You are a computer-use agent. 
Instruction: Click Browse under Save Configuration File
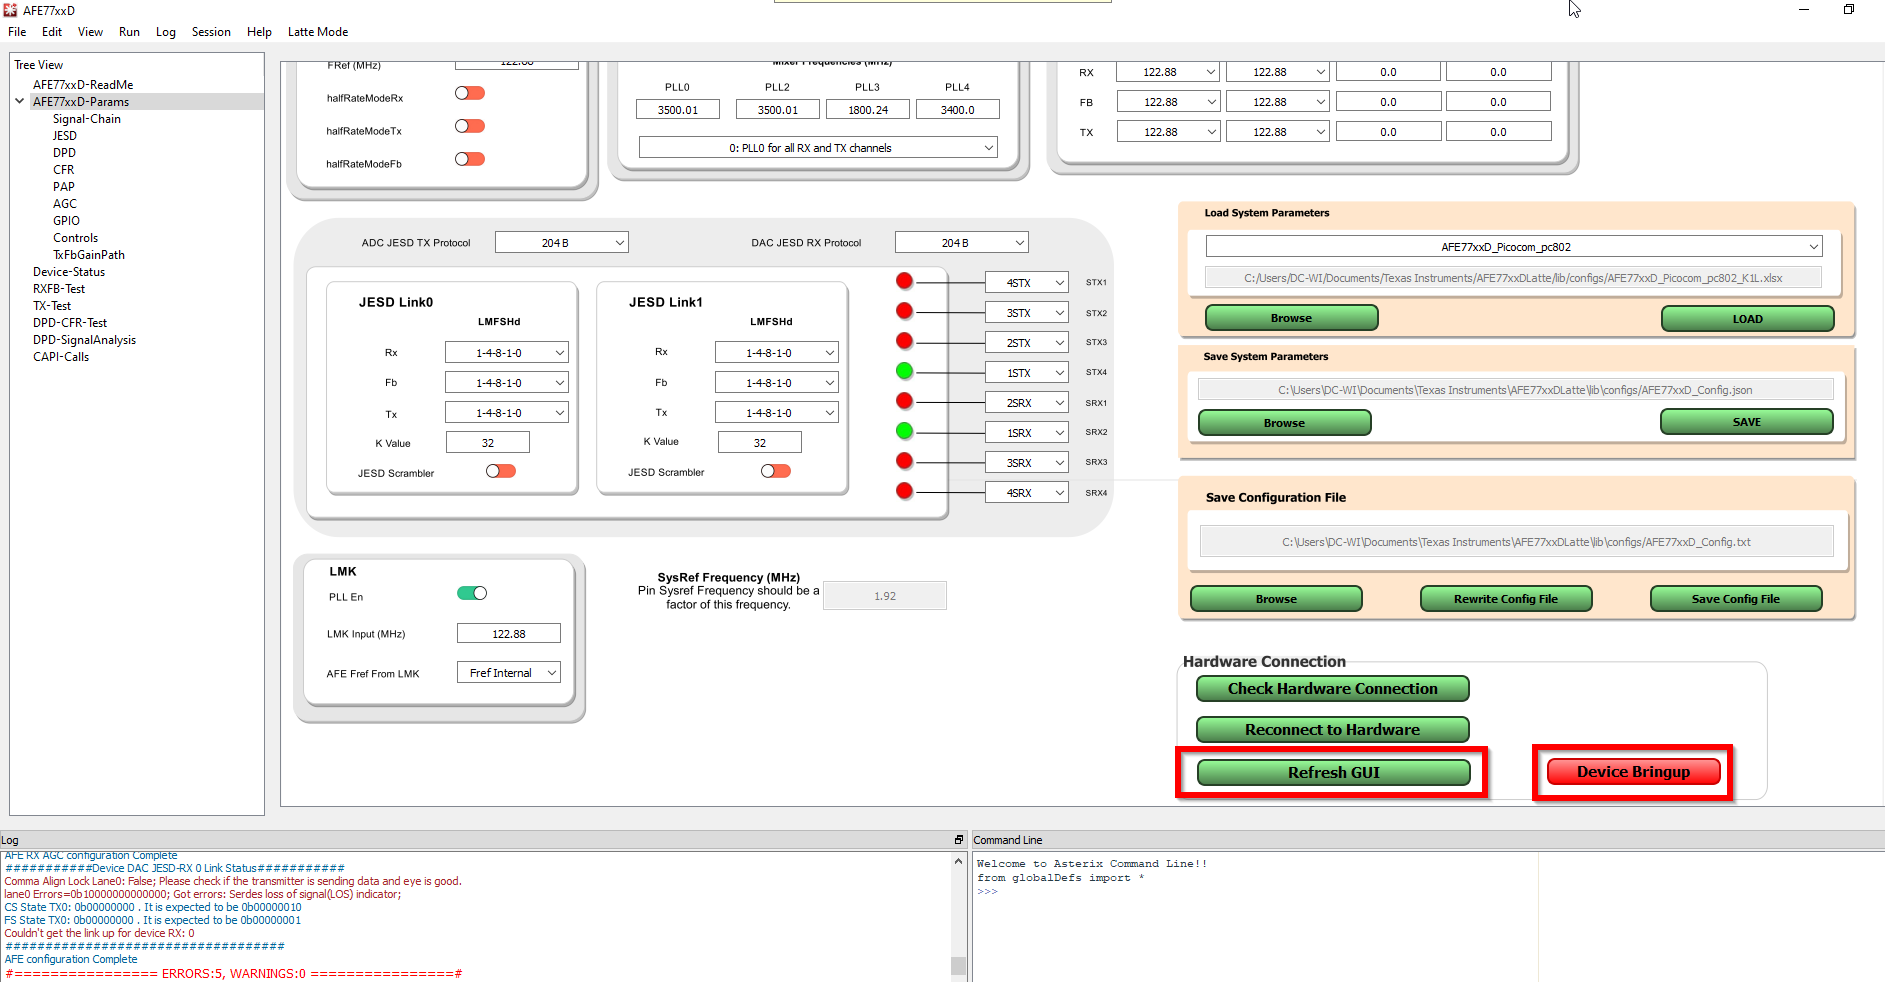point(1276,599)
